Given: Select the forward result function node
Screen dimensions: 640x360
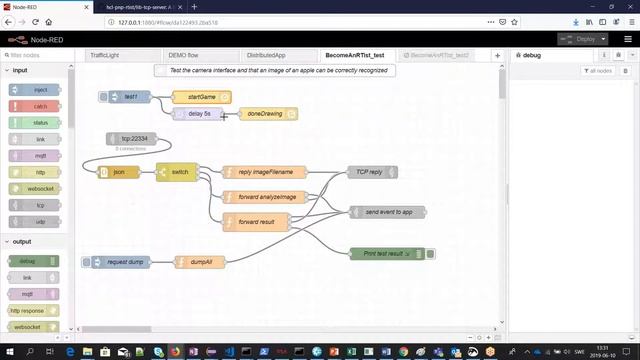Looking at the screenshot, I should [256, 222].
